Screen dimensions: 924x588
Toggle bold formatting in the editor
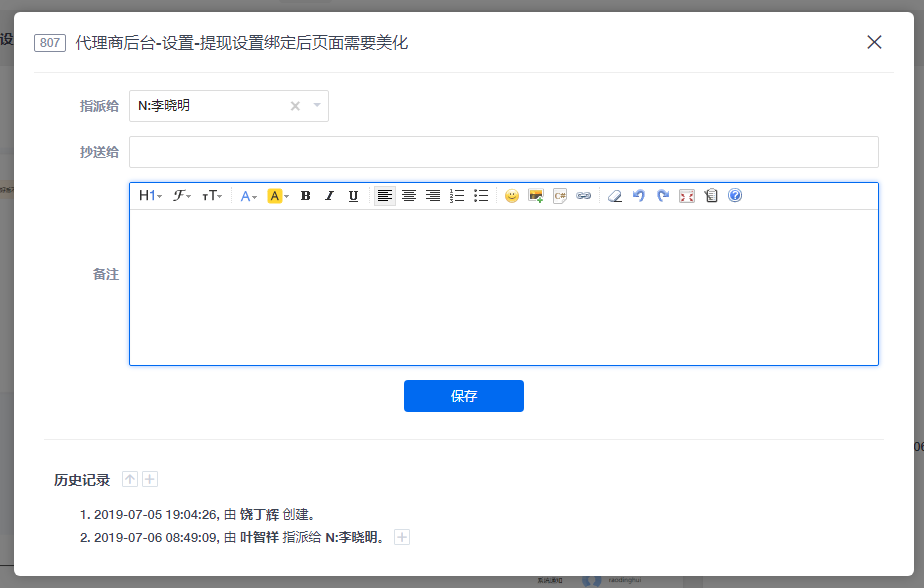coord(306,196)
